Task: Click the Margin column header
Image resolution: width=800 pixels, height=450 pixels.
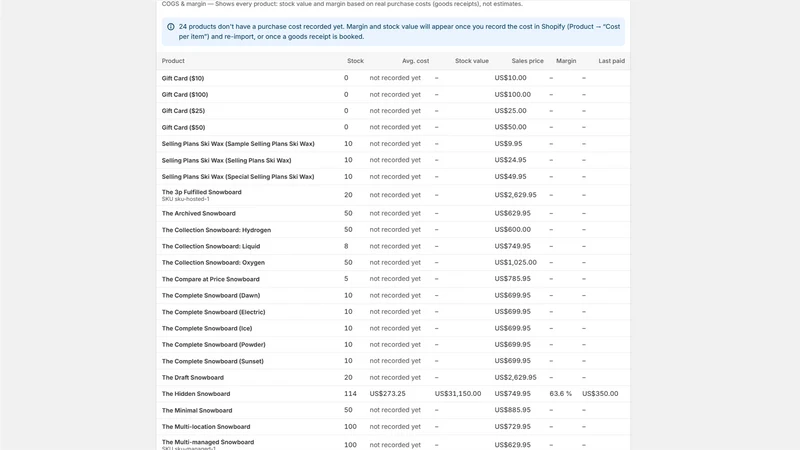Action: click(566, 61)
